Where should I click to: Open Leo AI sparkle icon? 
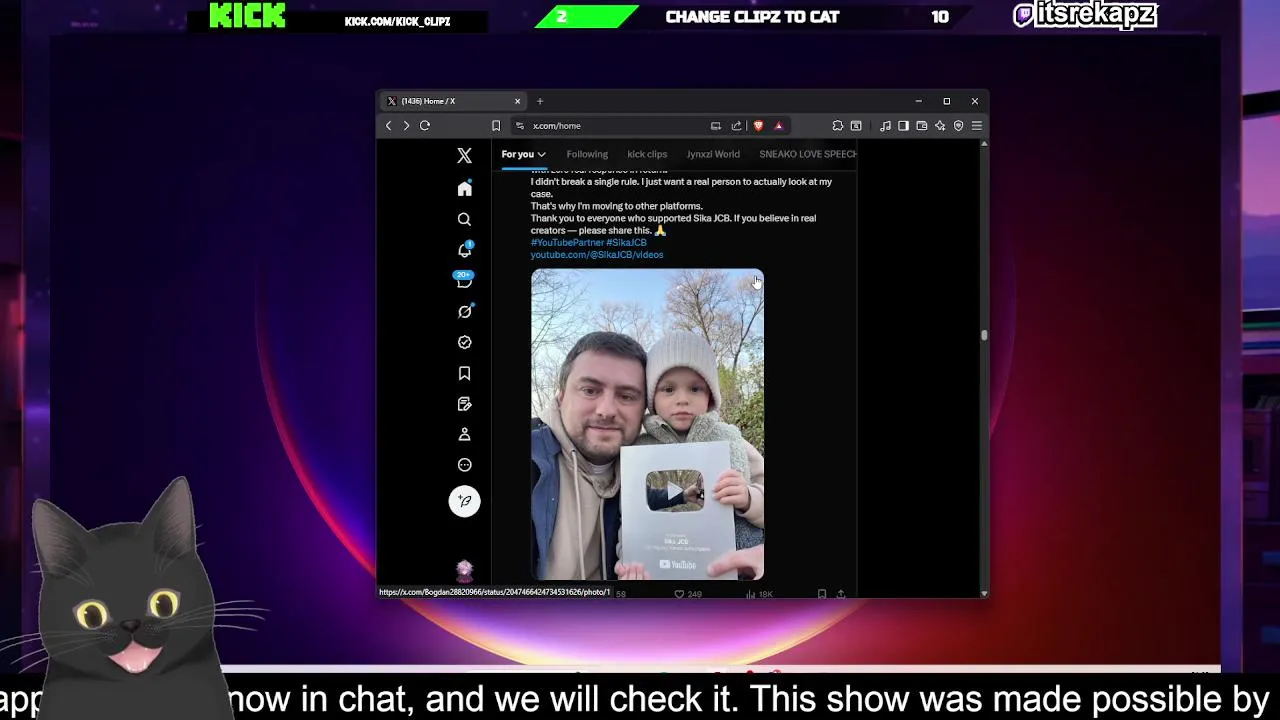940,126
